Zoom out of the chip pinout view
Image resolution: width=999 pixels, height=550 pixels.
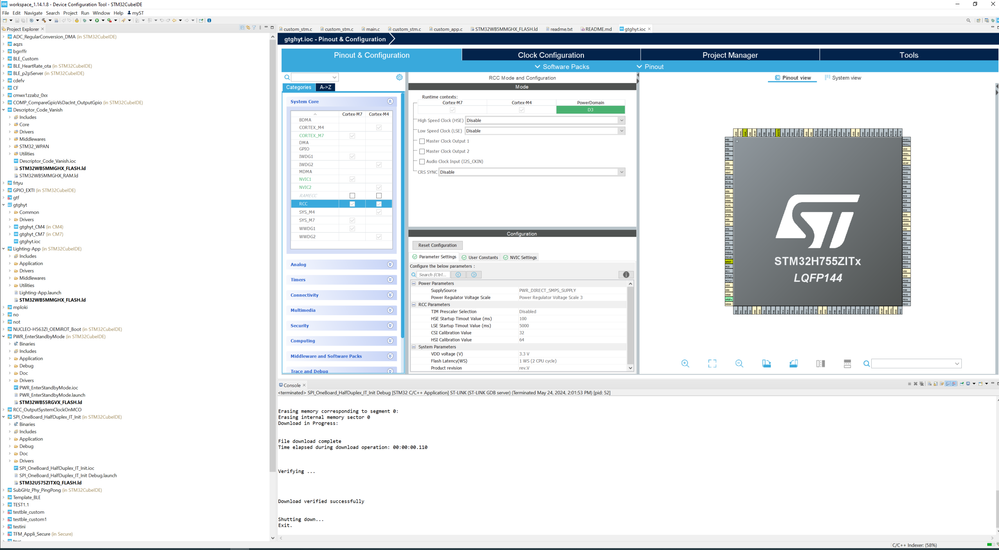[x=739, y=364]
